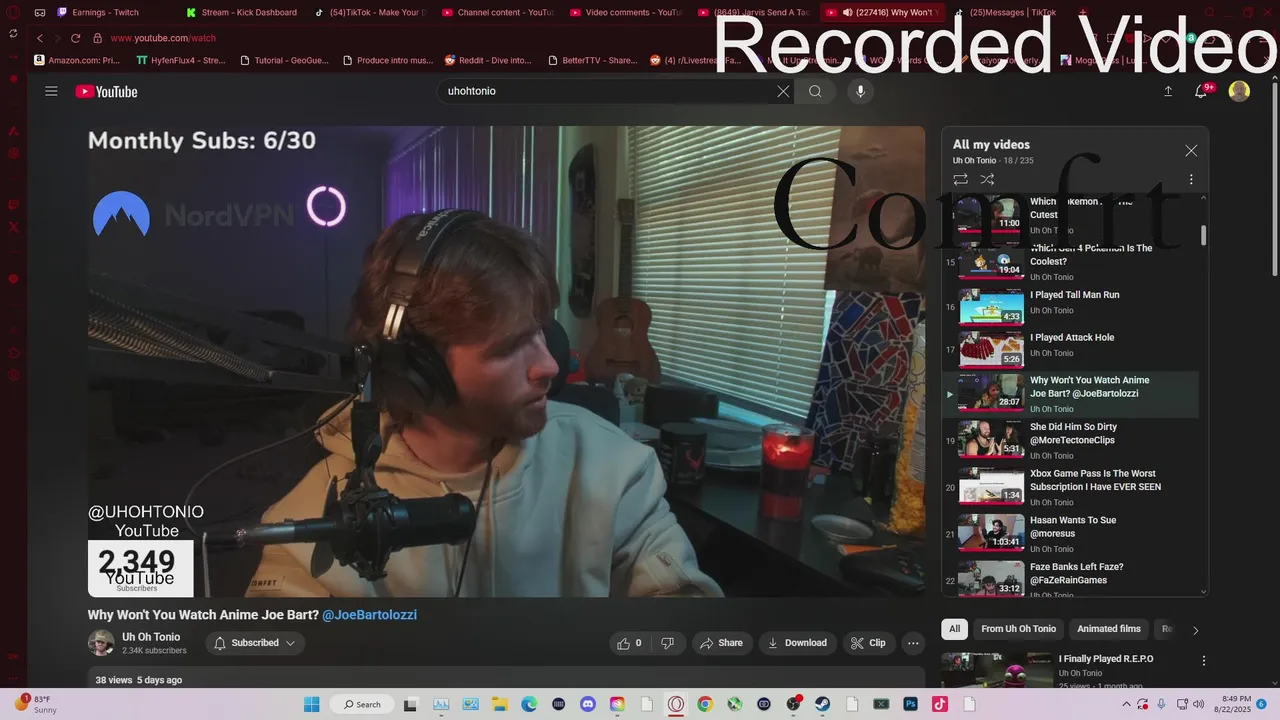Follow the @JoeBartolozzi link in video title

(369, 615)
